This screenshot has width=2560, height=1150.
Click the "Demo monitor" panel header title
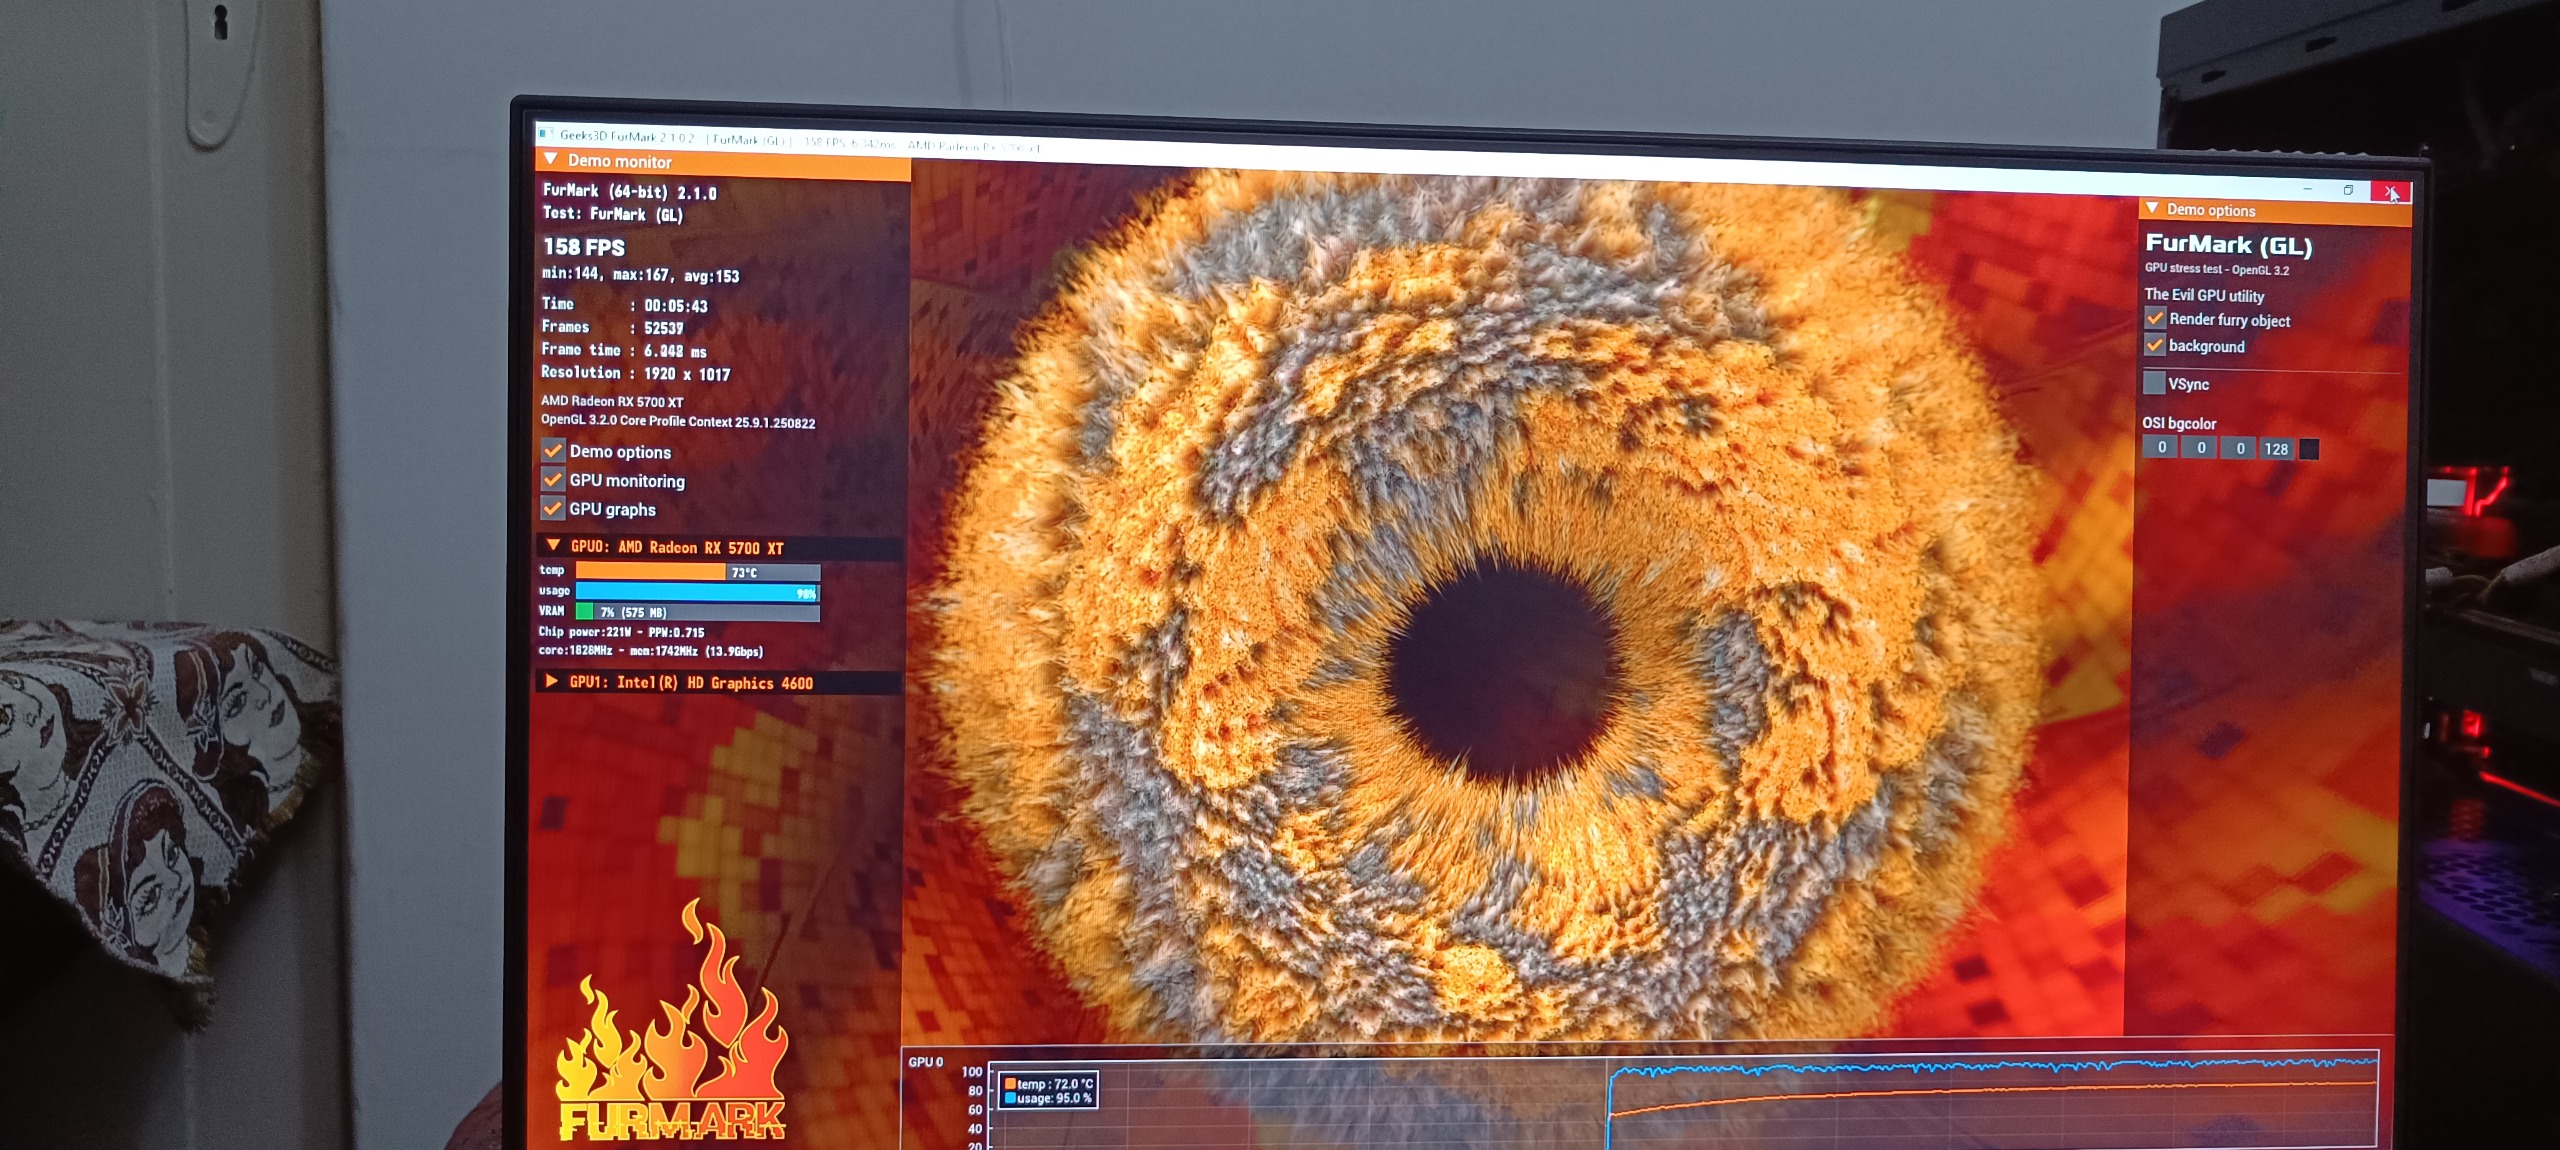[620, 161]
